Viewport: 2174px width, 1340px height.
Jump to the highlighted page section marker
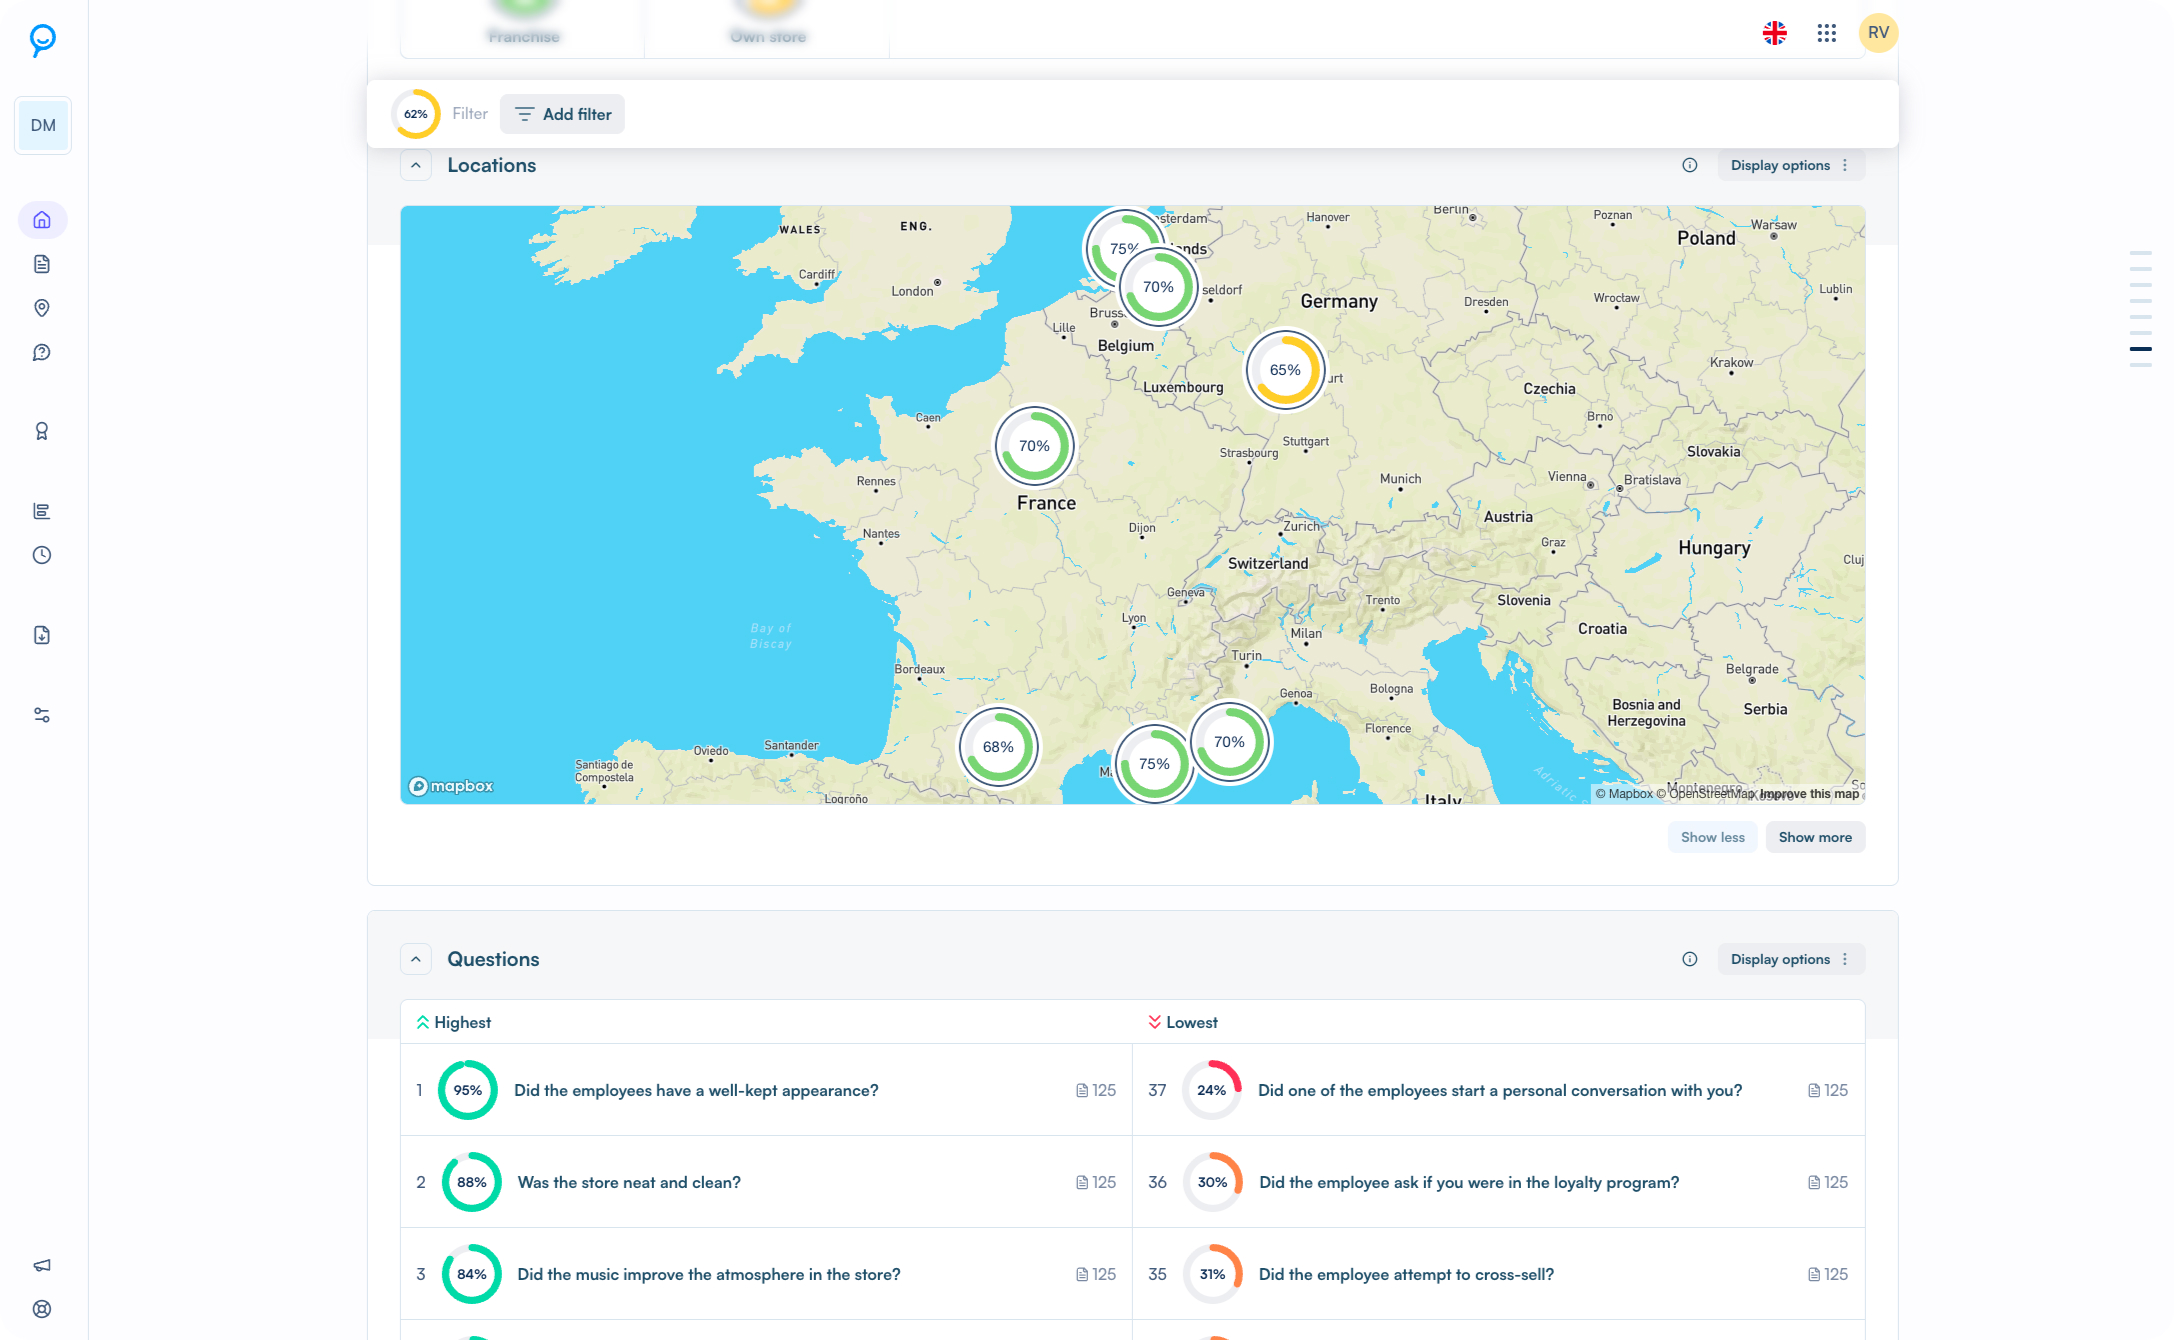(2141, 349)
